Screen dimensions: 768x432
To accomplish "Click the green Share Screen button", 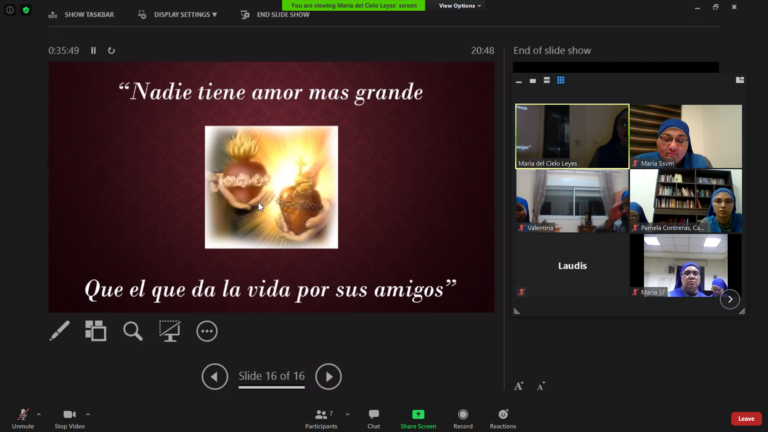I will point(418,418).
